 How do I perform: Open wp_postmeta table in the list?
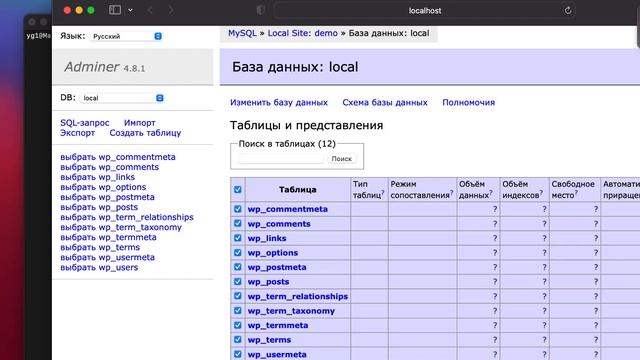[277, 267]
